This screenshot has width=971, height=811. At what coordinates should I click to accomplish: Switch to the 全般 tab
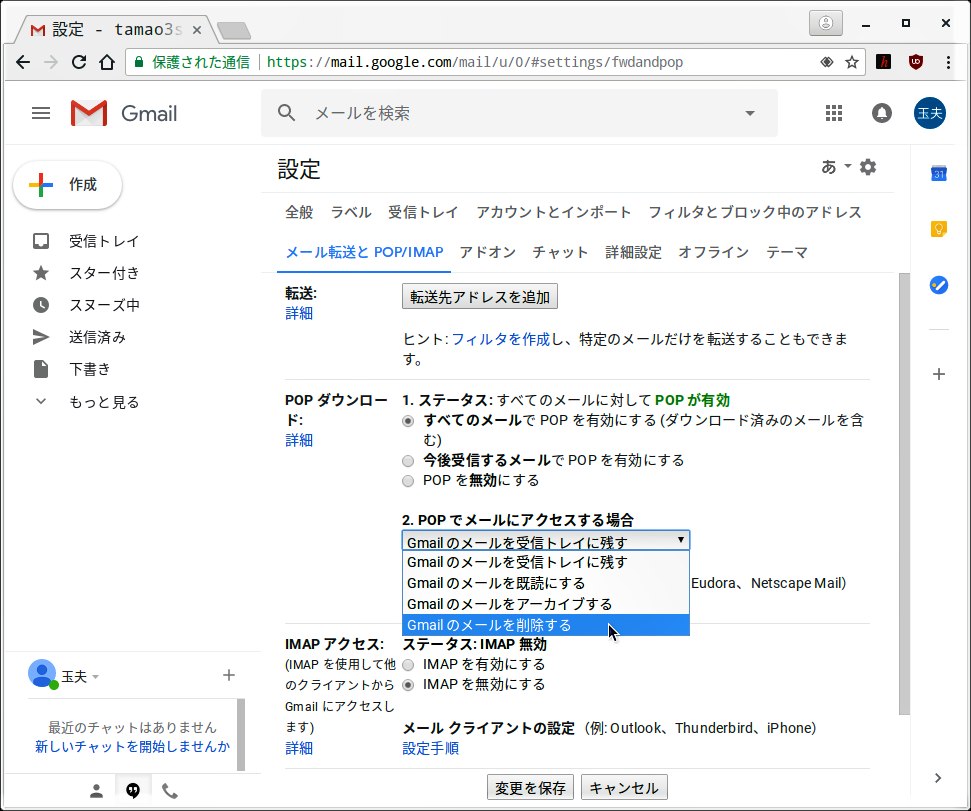pos(299,212)
